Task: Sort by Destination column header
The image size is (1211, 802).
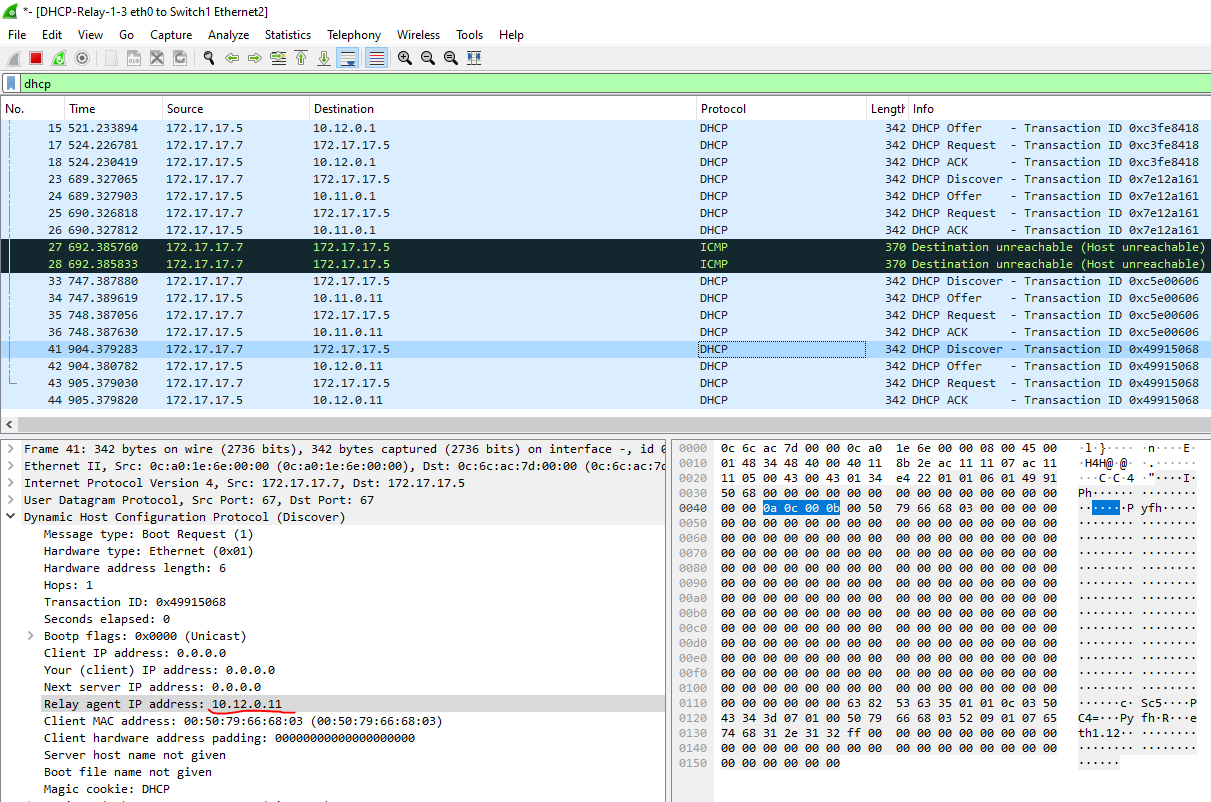Action: pos(344,109)
